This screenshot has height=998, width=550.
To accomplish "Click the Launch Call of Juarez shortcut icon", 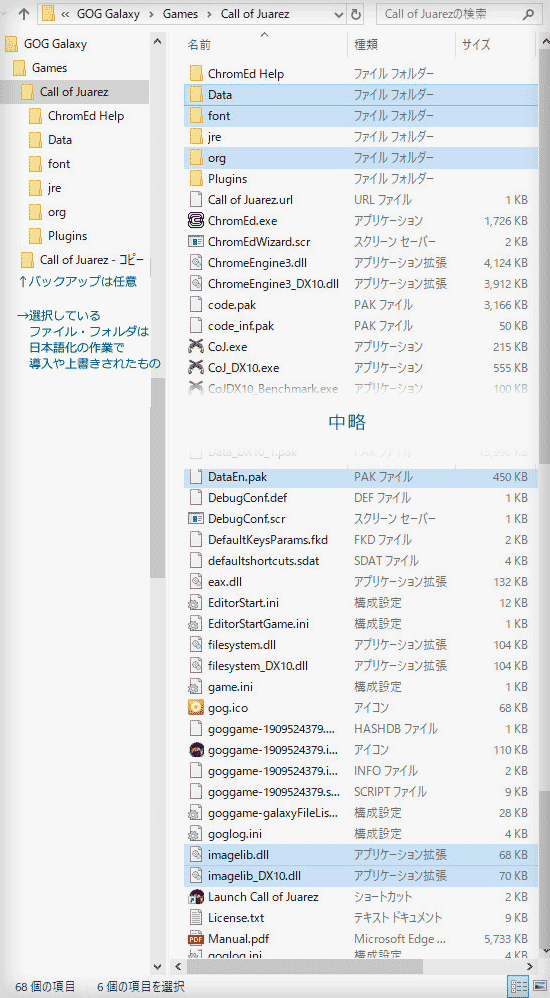I will click(x=196, y=897).
